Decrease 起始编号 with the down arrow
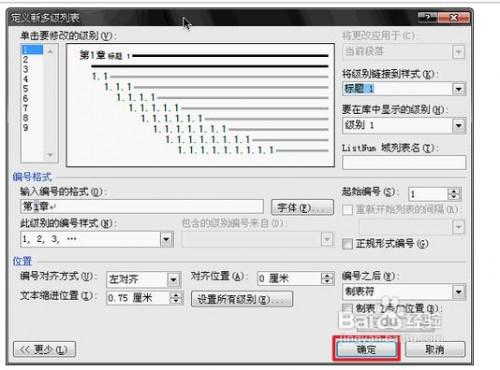The image size is (500, 370). (x=454, y=197)
